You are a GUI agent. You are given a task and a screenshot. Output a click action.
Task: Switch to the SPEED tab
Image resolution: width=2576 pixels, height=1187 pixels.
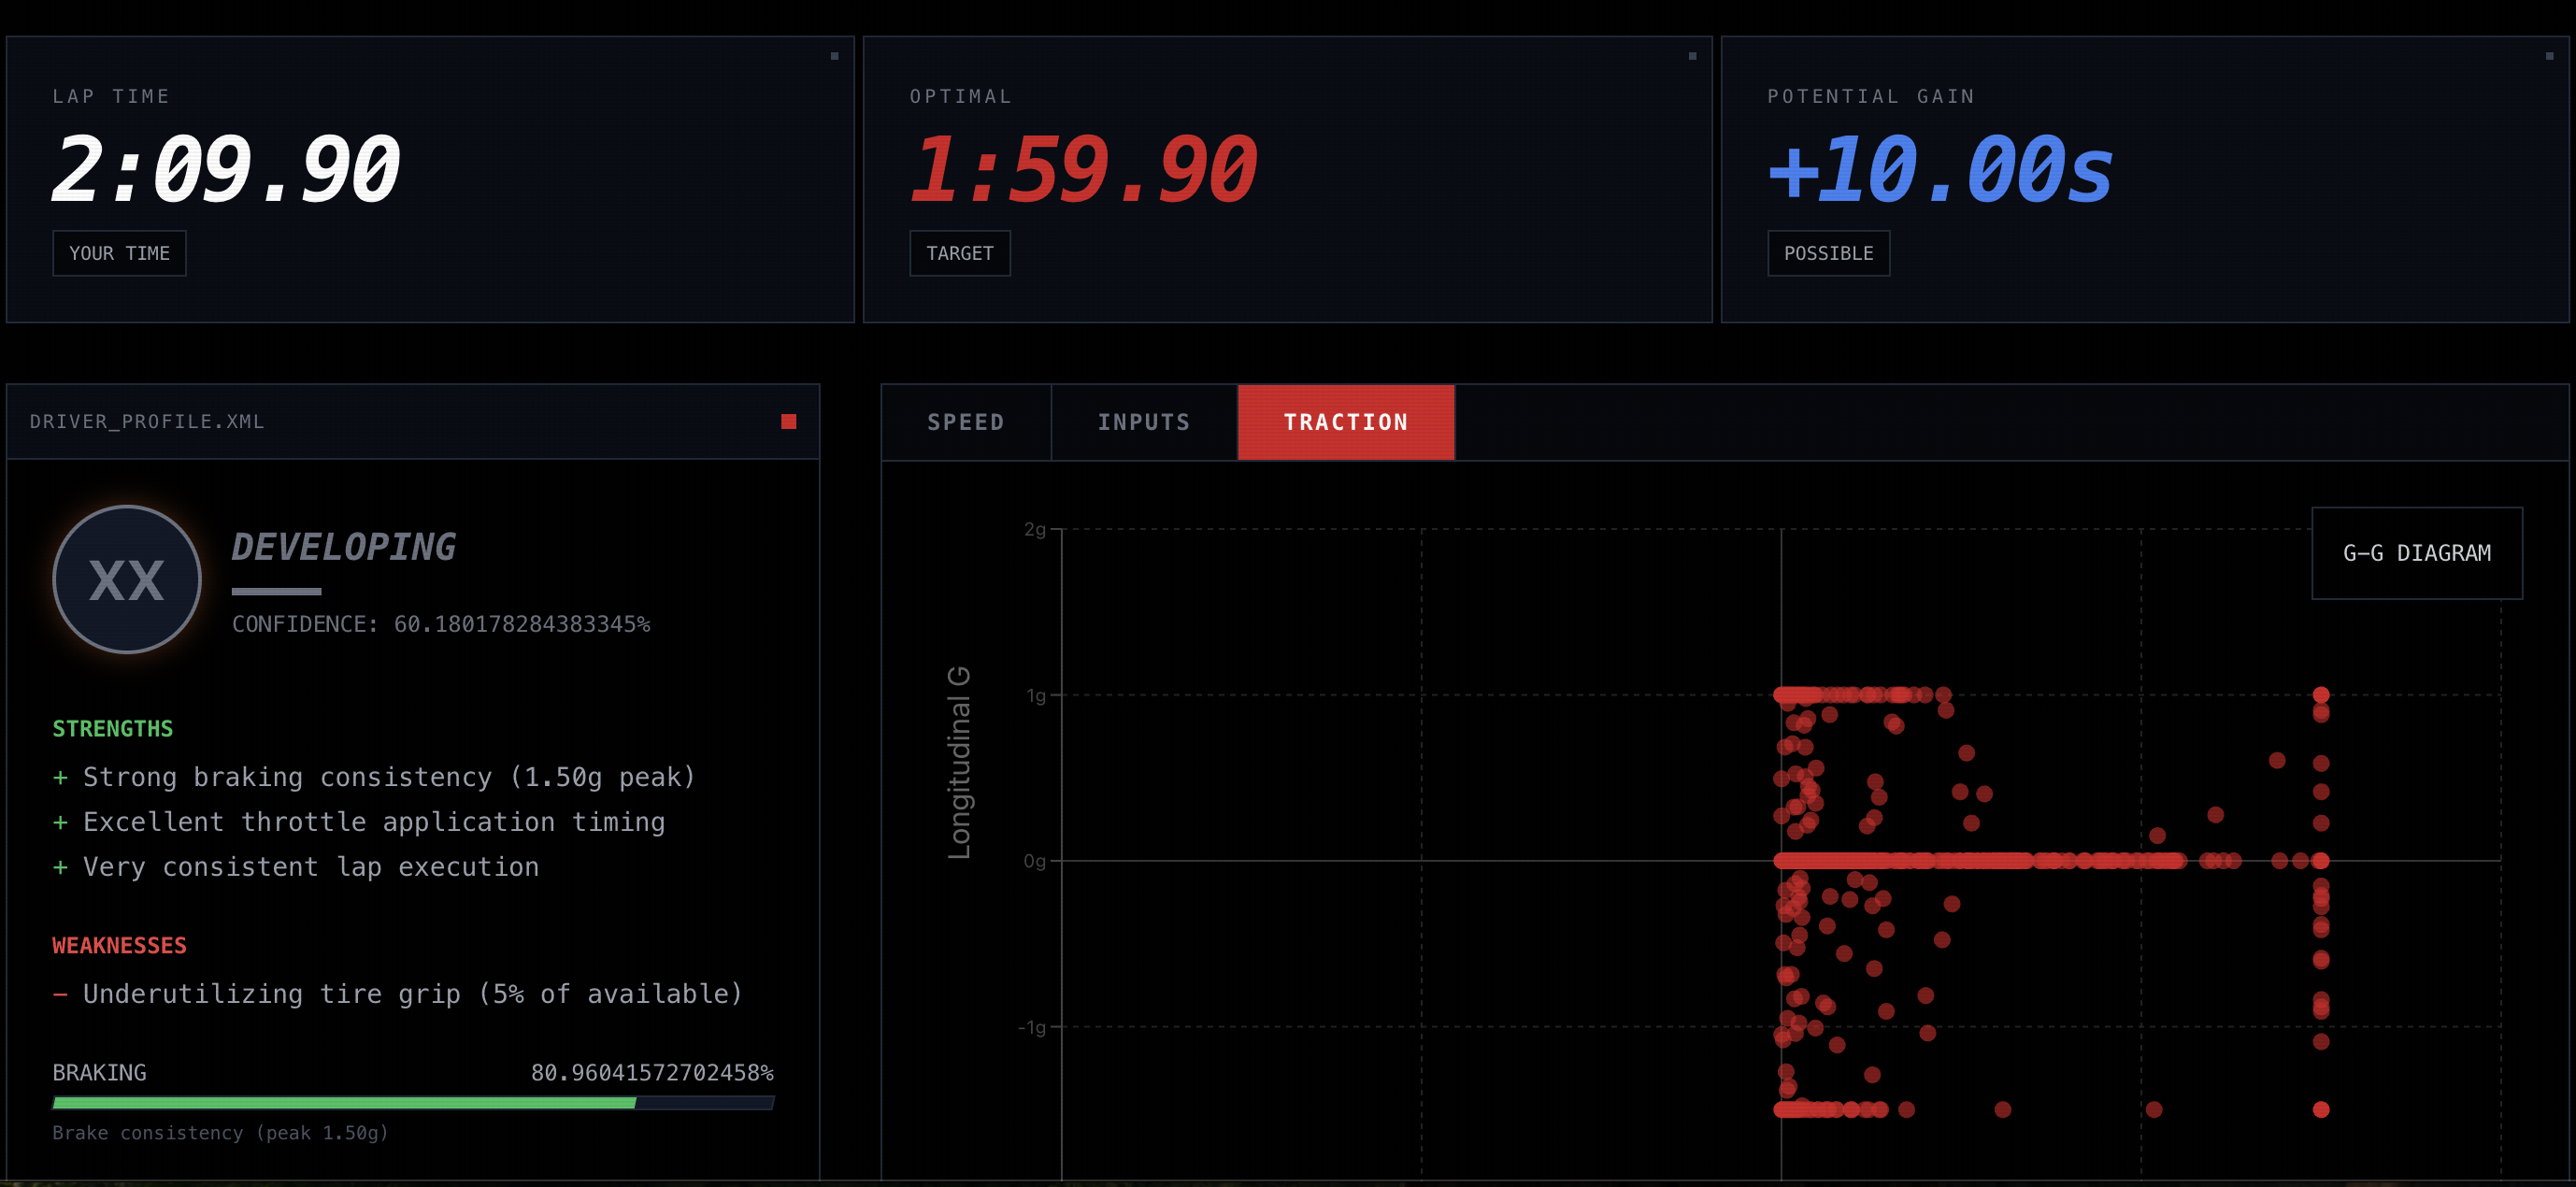(x=965, y=422)
